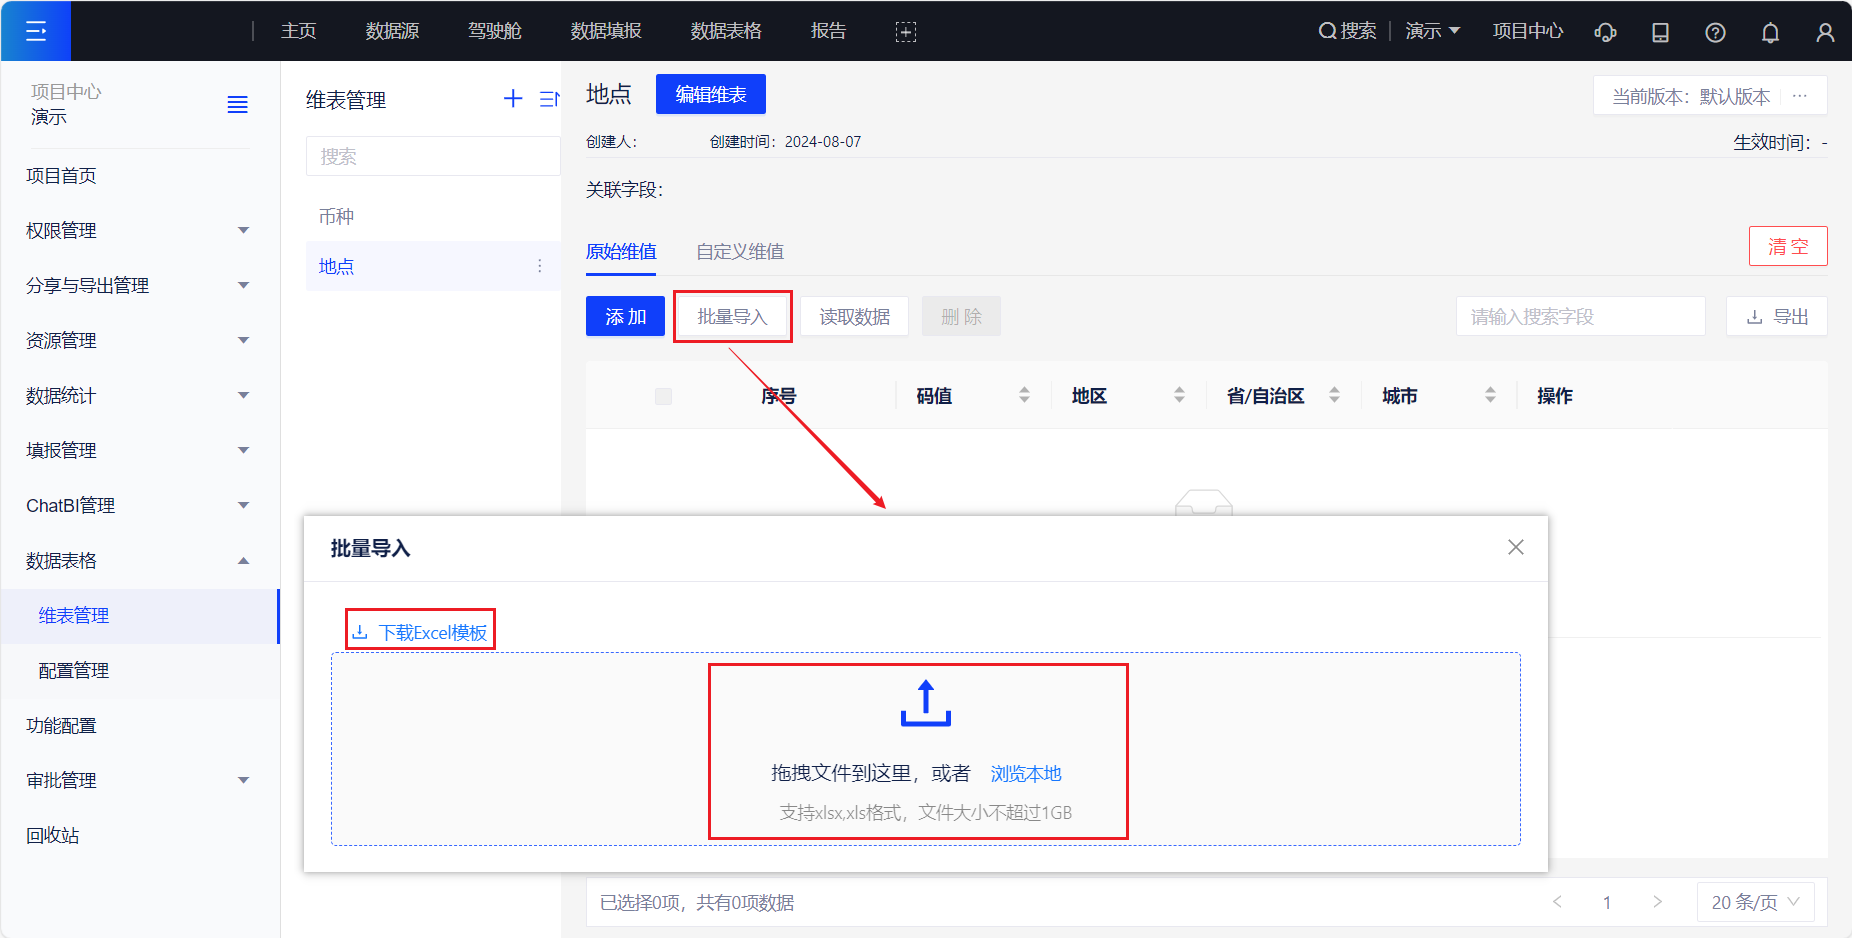Click the 请输入搜索字段 search input
This screenshot has width=1852, height=938.
click(x=1580, y=317)
